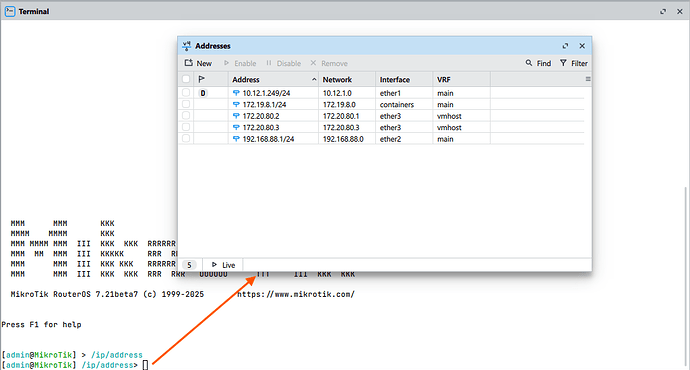The width and height of the screenshot is (690, 370).
Task: Click the Terminal window icon
Action: tap(10, 11)
